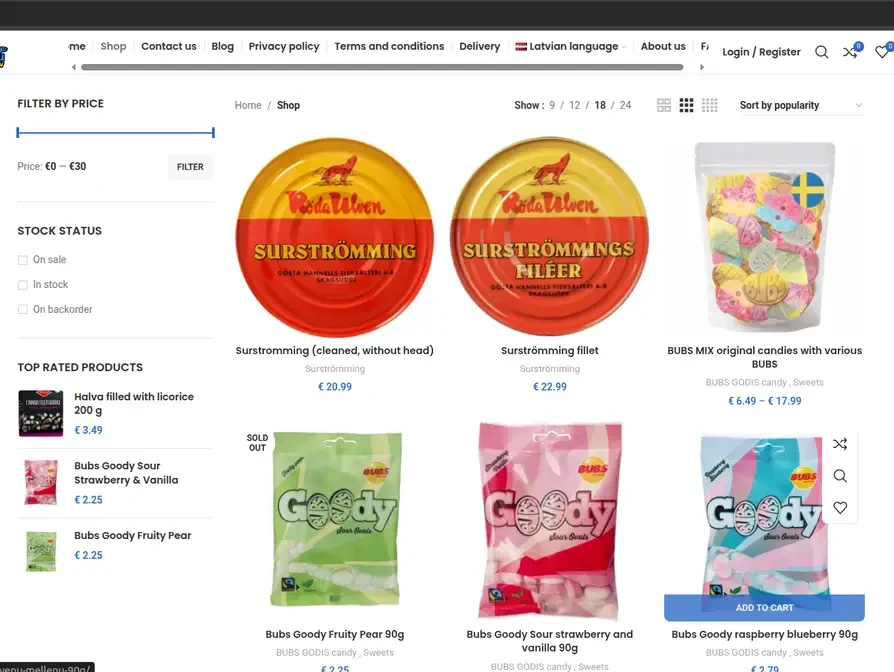Click the horizontal menu scrollbar thumb

(x=382, y=67)
